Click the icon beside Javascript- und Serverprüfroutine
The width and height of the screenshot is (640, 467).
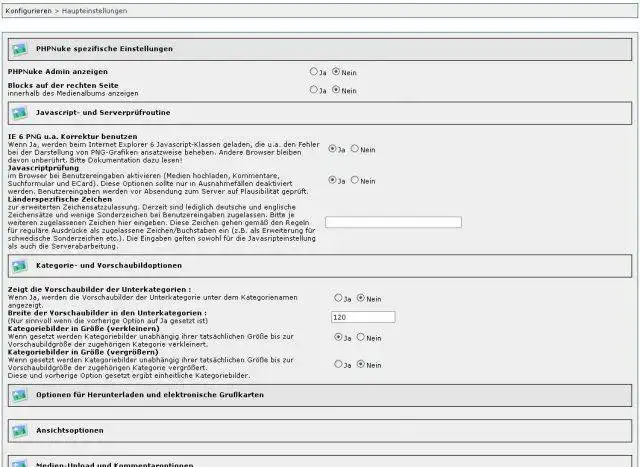pyautogui.click(x=20, y=113)
